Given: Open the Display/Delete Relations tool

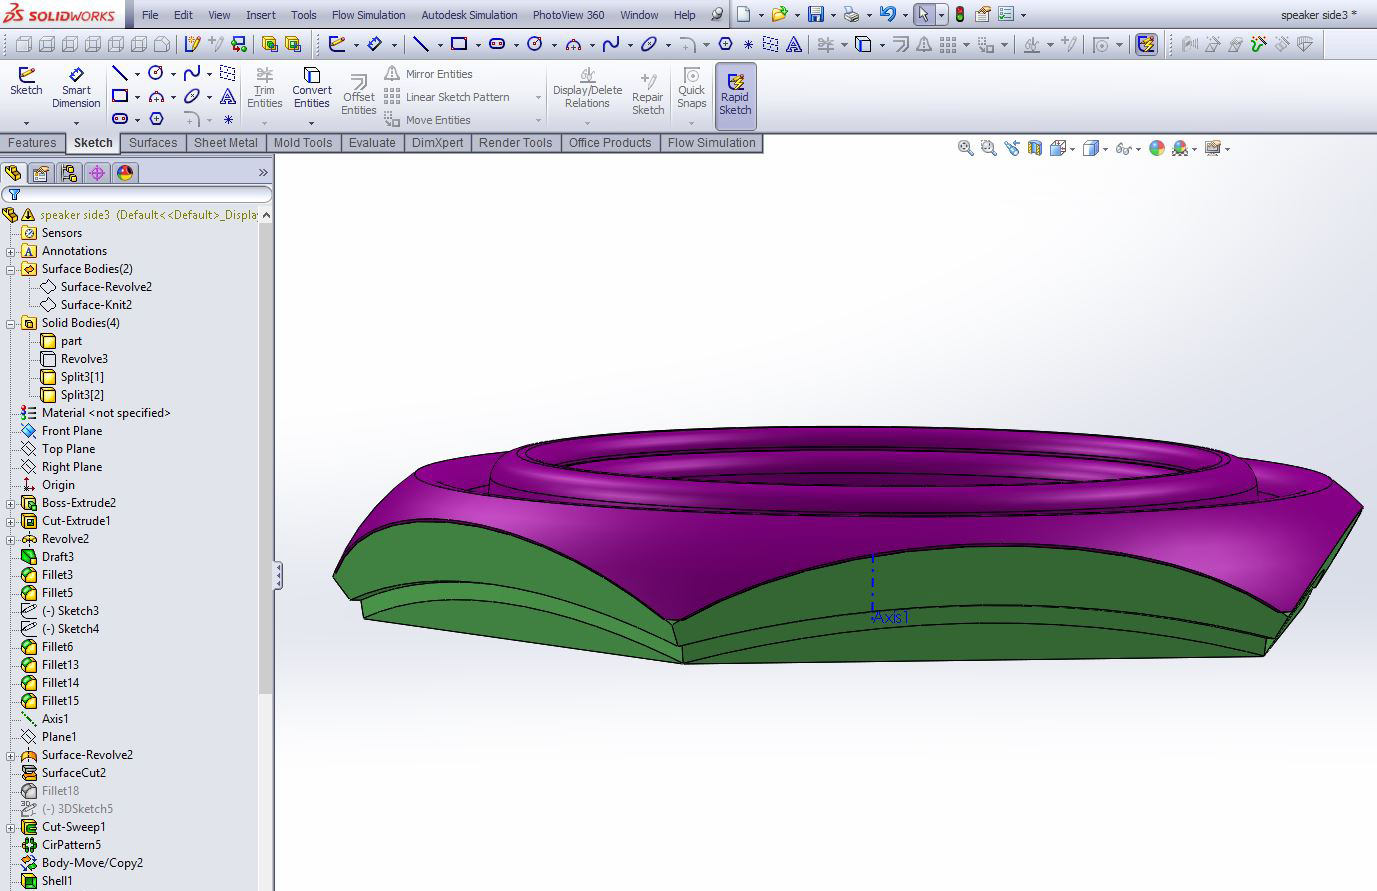Looking at the screenshot, I should point(587,88).
